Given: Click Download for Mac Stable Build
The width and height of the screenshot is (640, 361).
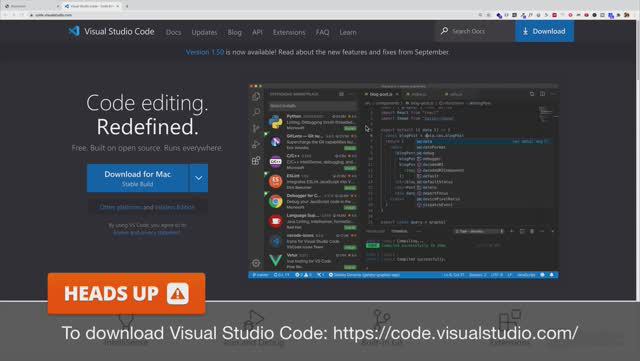Looking at the screenshot, I should tap(138, 178).
